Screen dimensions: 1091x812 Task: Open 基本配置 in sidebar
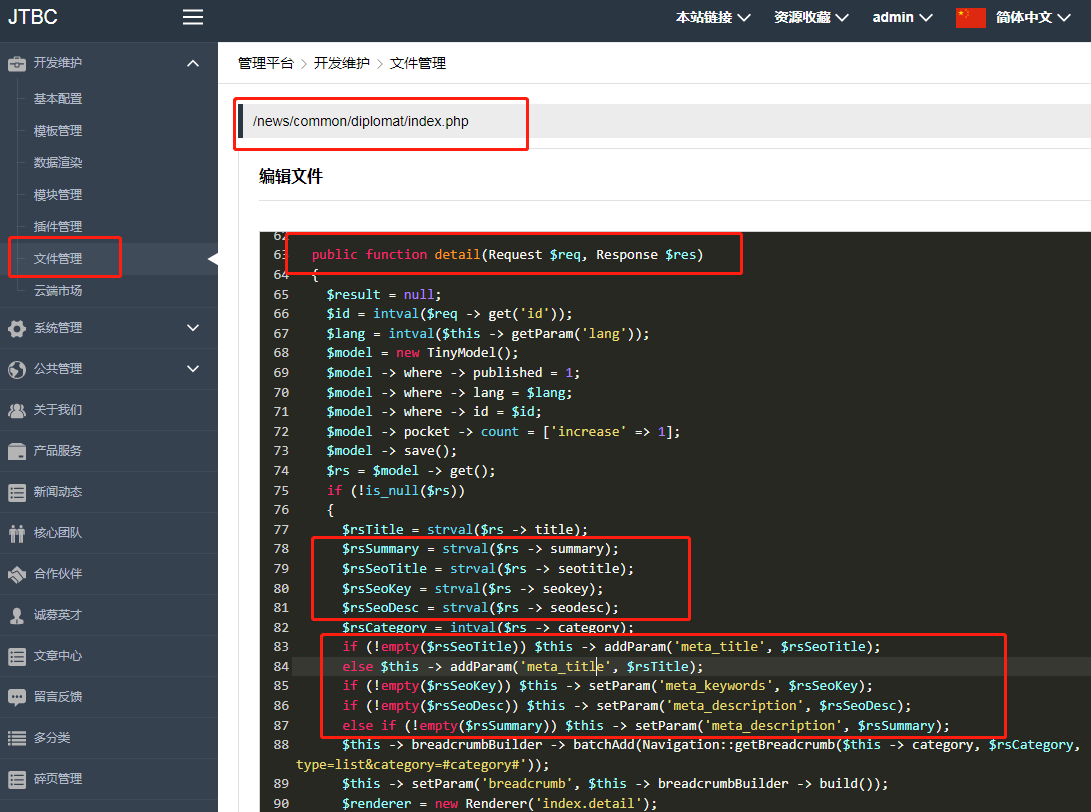pyautogui.click(x=58, y=99)
